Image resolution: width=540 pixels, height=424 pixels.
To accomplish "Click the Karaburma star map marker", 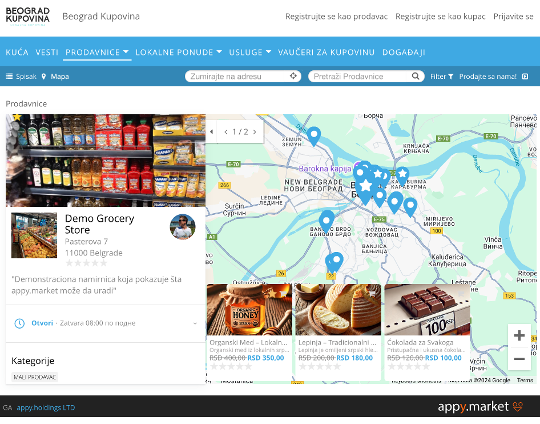I will [x=402, y=176].
